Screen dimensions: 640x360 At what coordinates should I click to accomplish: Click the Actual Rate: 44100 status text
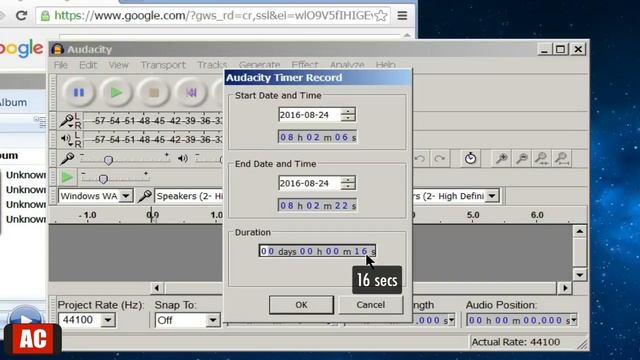coord(516,342)
